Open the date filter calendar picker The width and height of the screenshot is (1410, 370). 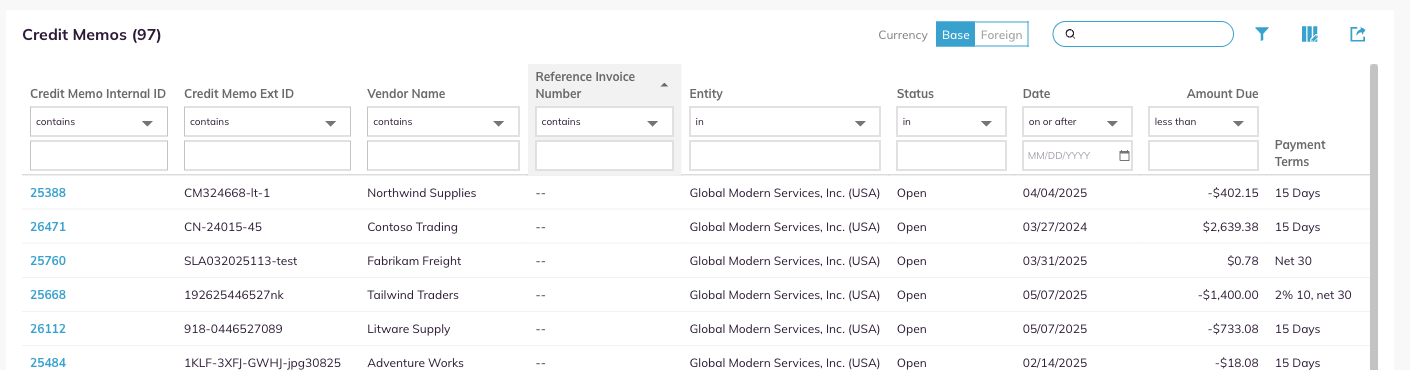[1124, 156]
